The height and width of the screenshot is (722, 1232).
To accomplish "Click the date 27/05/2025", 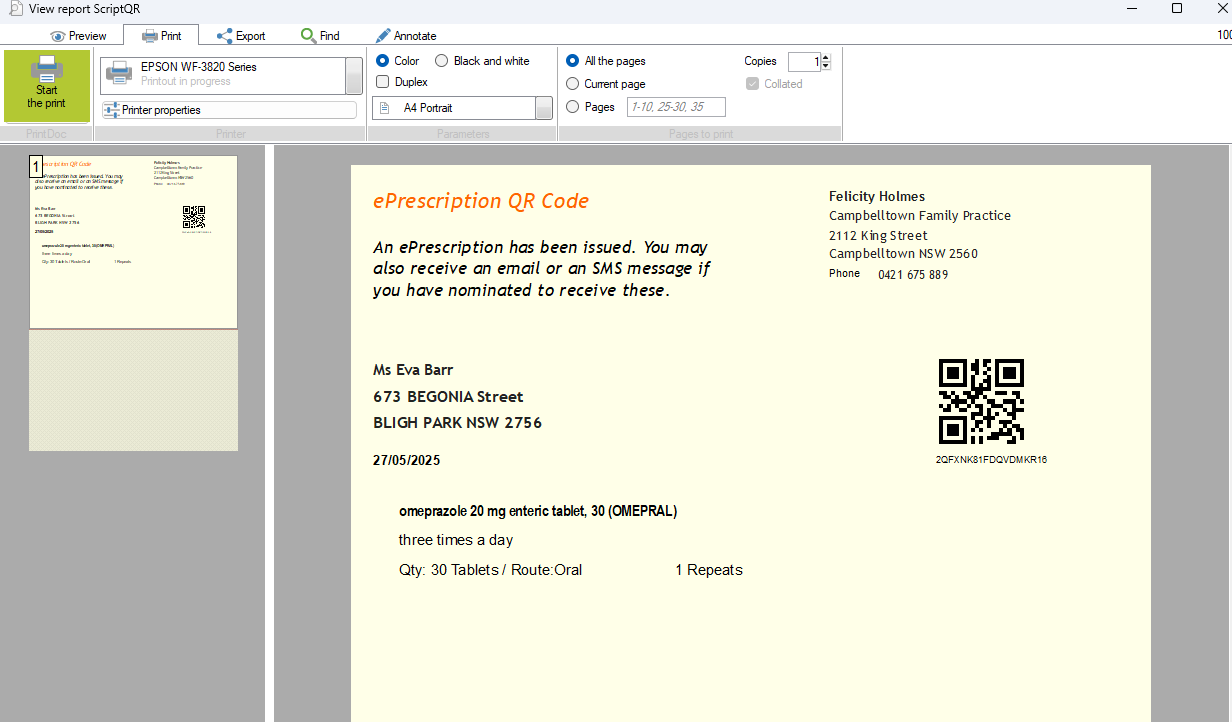I will (x=406, y=461).
